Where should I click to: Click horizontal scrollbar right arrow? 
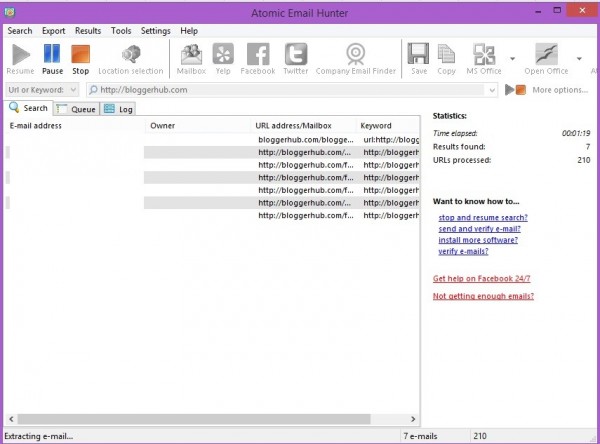coord(413,419)
